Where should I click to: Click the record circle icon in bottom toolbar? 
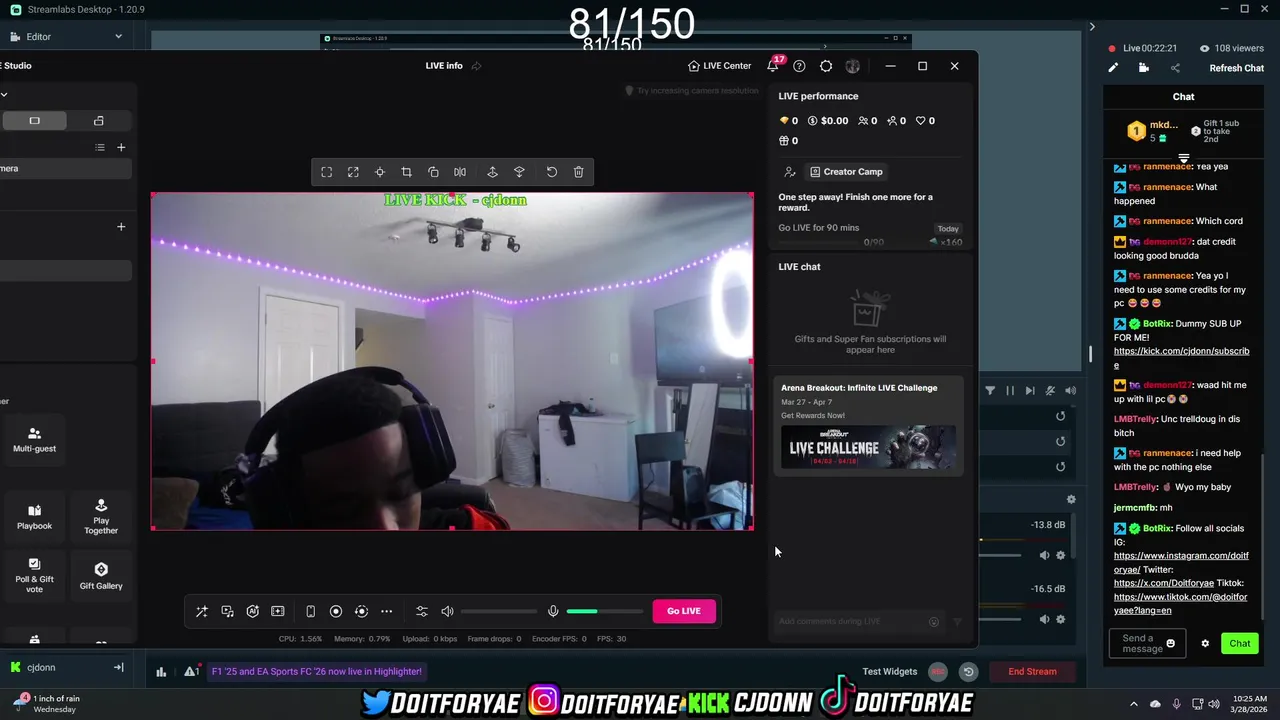[x=336, y=611]
